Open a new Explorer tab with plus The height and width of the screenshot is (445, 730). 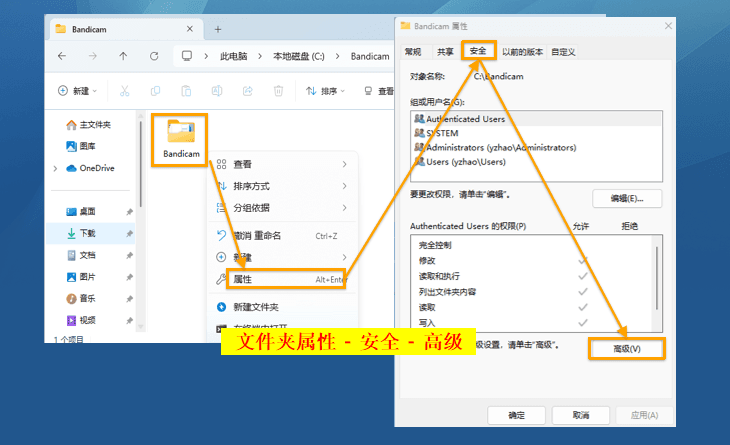(x=217, y=29)
